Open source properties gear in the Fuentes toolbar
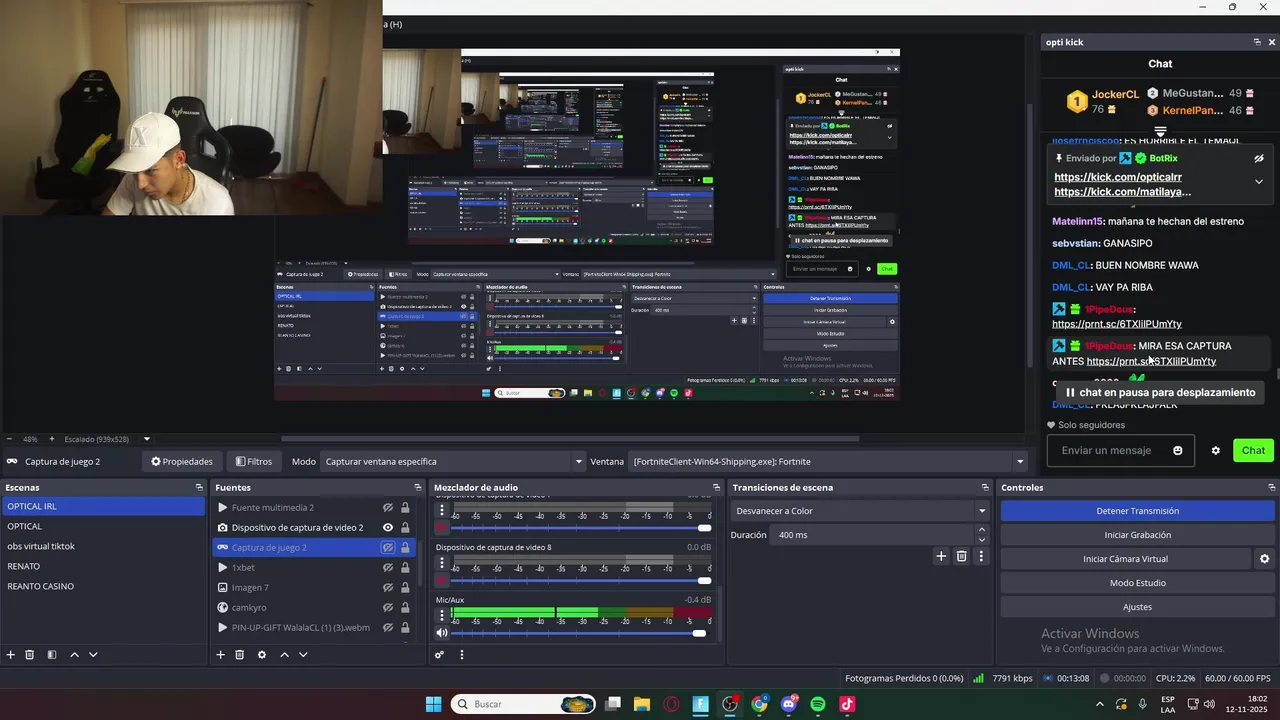This screenshot has height=720, width=1280. click(x=262, y=655)
